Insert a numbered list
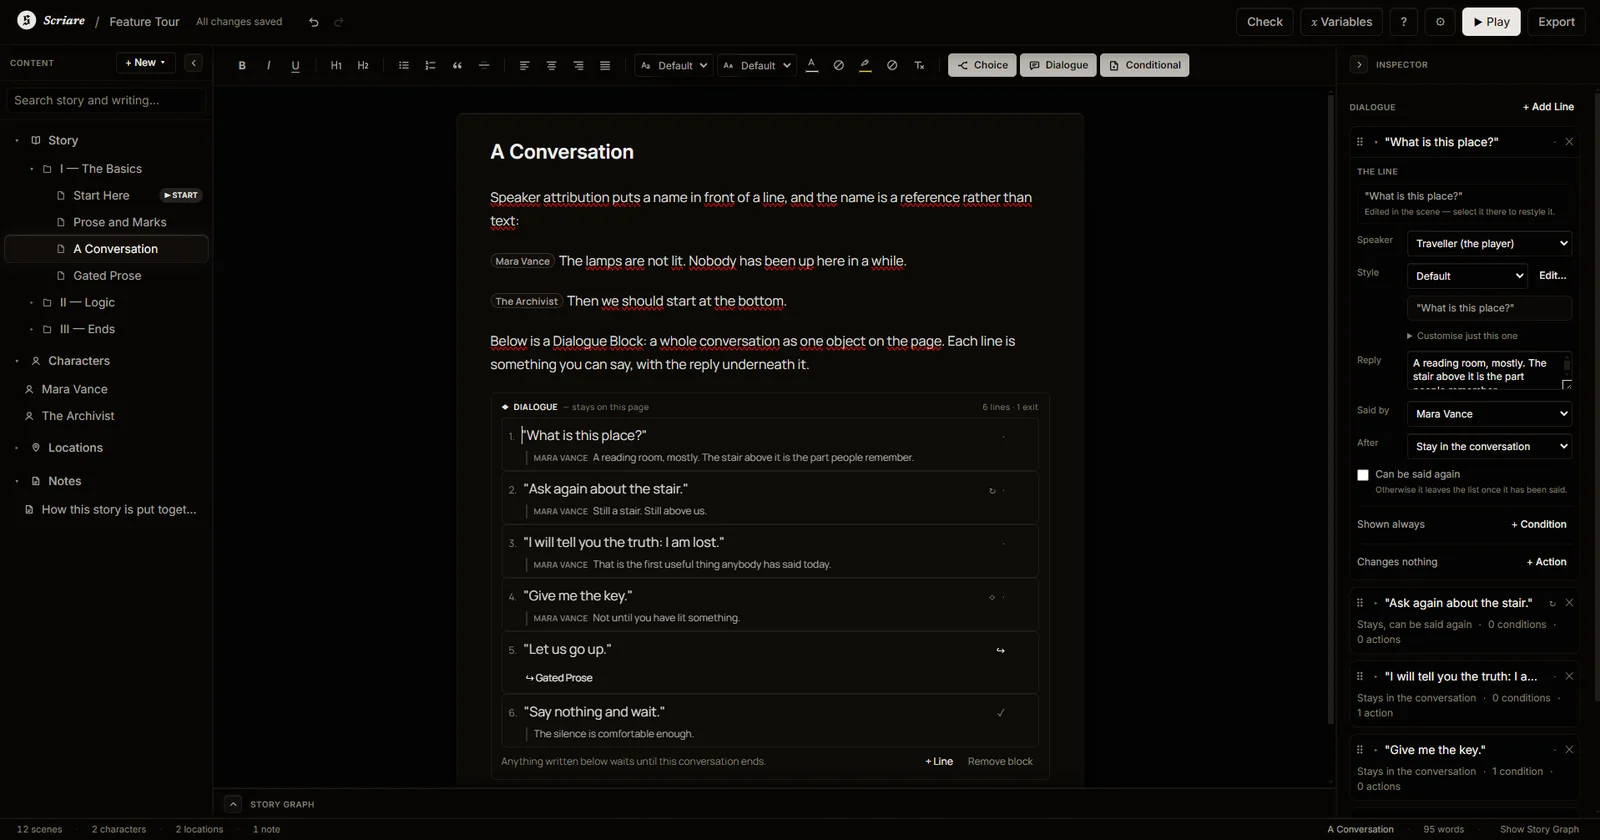 (x=430, y=65)
